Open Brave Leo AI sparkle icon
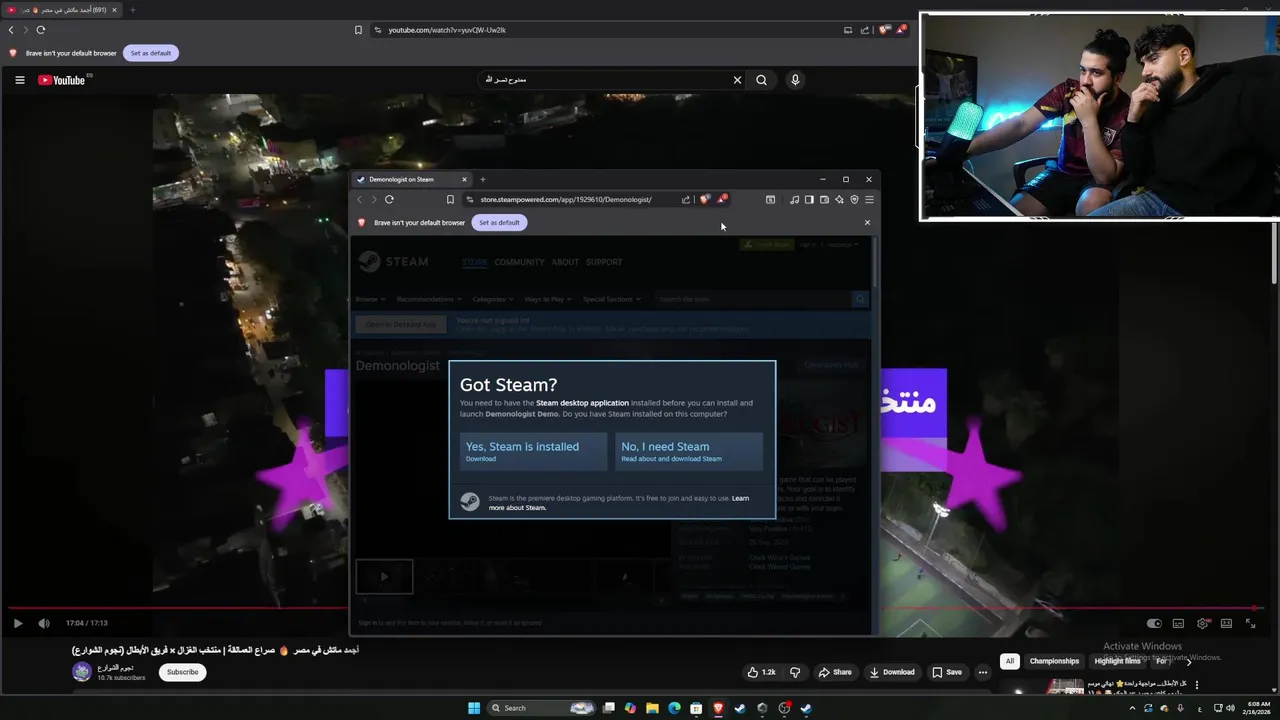 (x=839, y=199)
